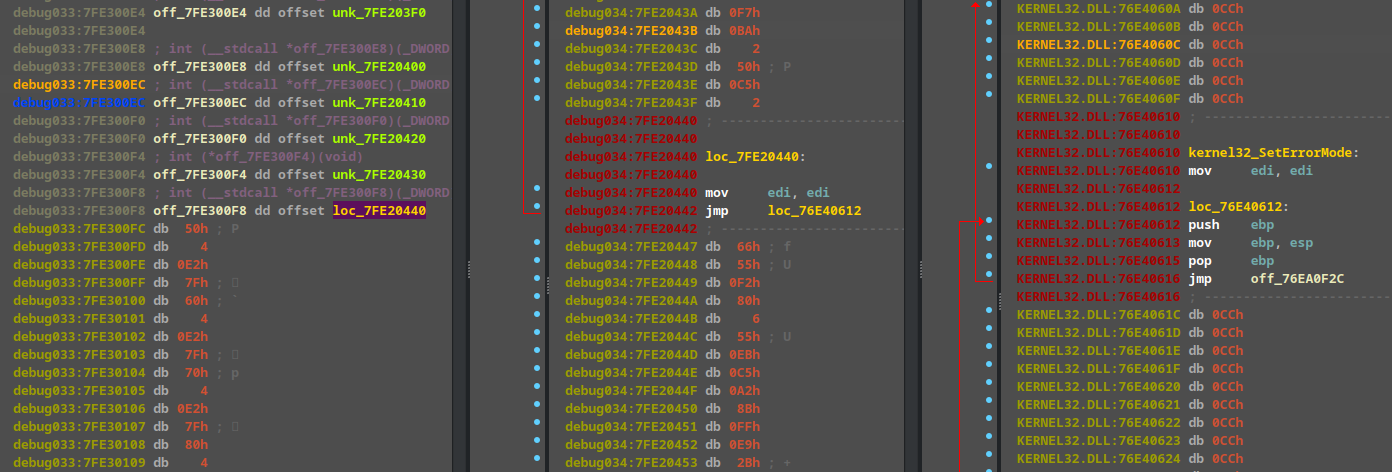Click the __stdcall *off_7FE300E8 comment line

pyautogui.click(x=301, y=49)
